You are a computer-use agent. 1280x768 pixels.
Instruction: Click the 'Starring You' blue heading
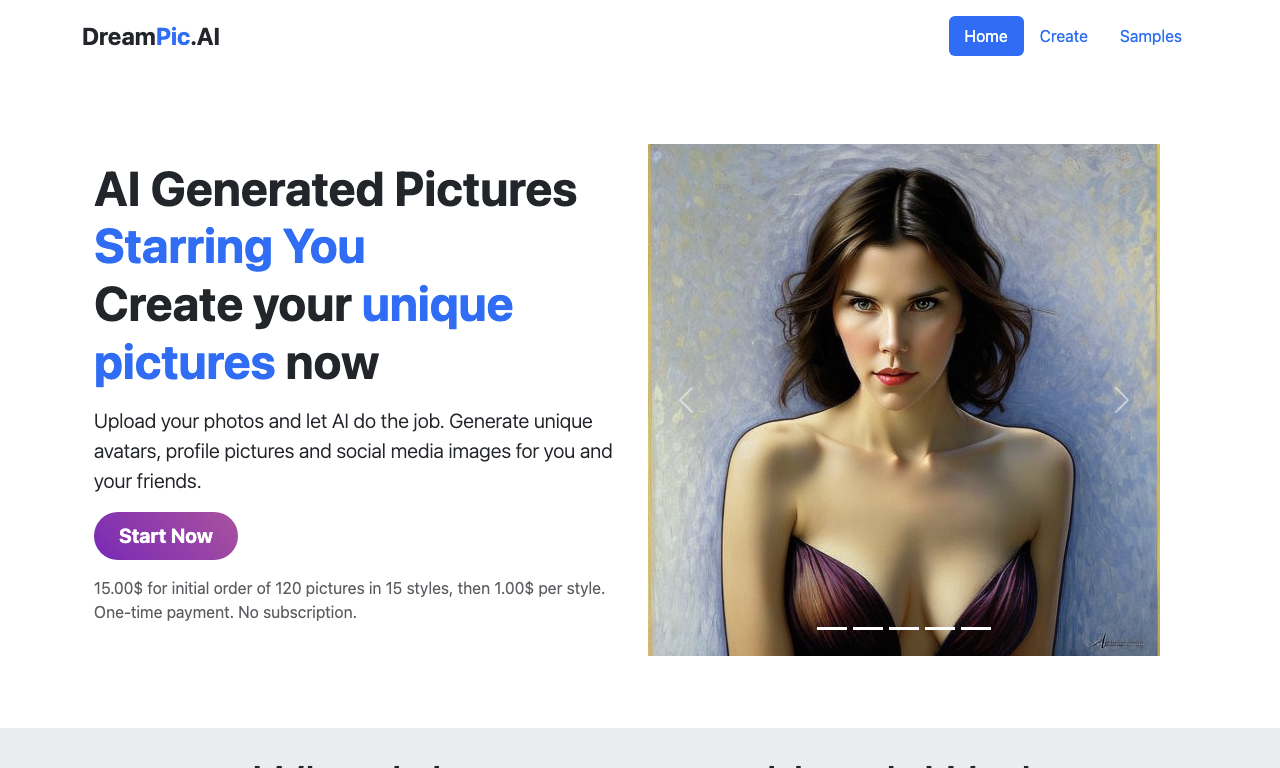click(x=229, y=247)
